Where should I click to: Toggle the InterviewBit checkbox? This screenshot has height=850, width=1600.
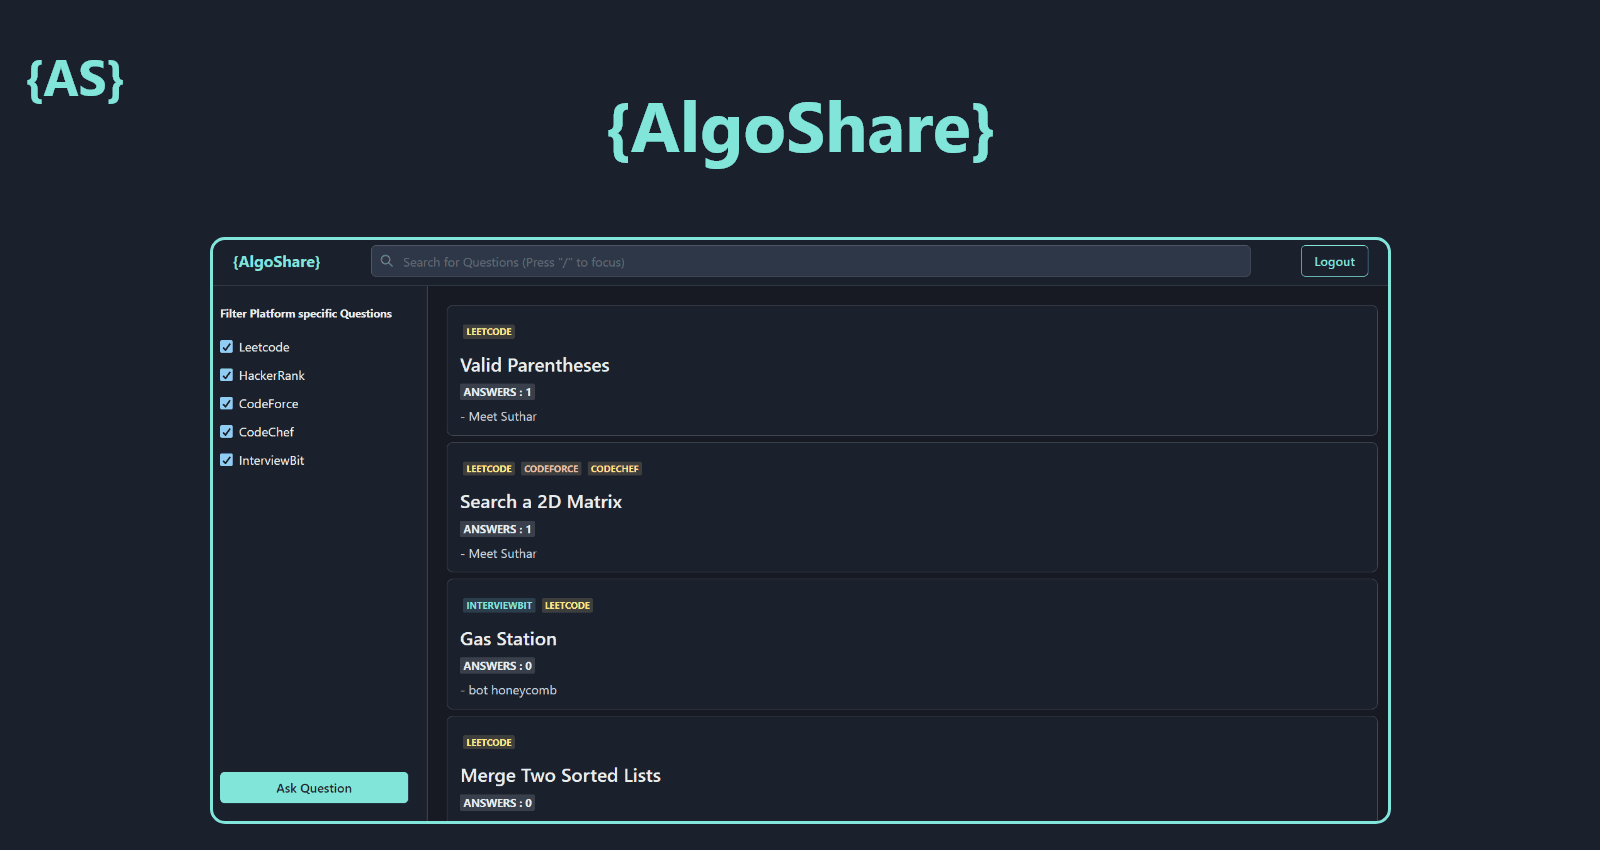pos(227,460)
